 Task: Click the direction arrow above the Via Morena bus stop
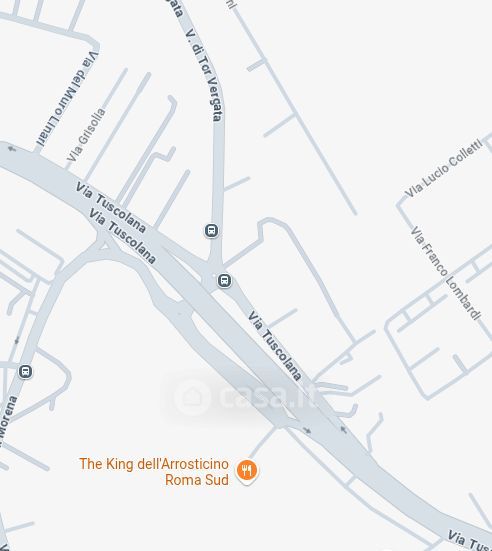pyautogui.click(x=17, y=341)
